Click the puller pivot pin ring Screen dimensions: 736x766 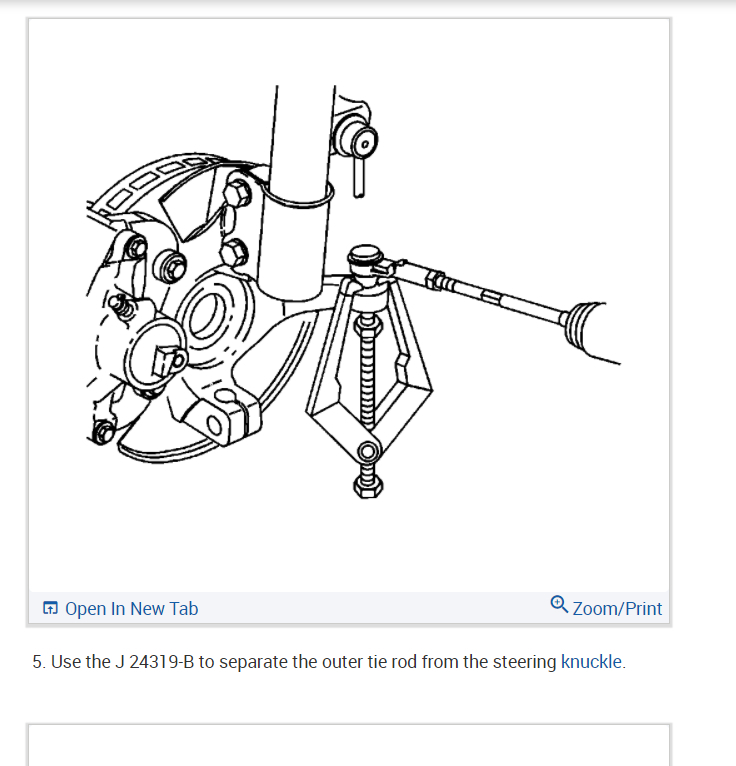tap(367, 452)
